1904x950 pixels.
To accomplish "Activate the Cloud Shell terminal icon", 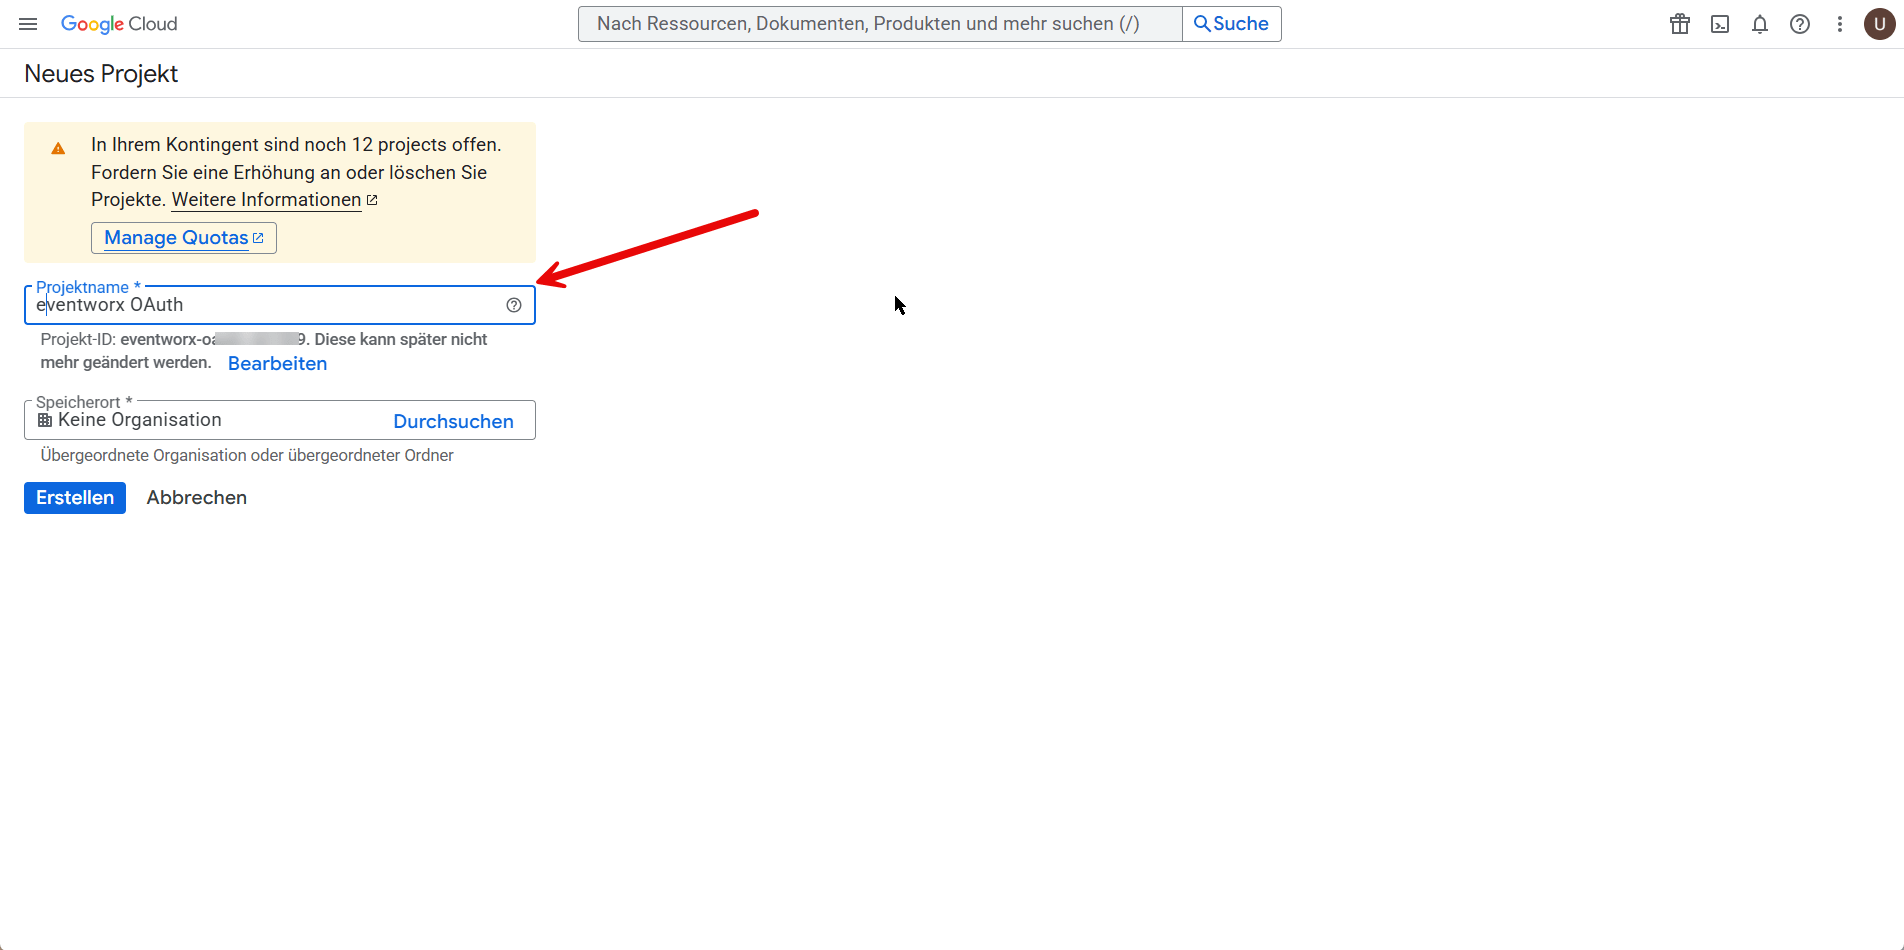I will pyautogui.click(x=1720, y=24).
